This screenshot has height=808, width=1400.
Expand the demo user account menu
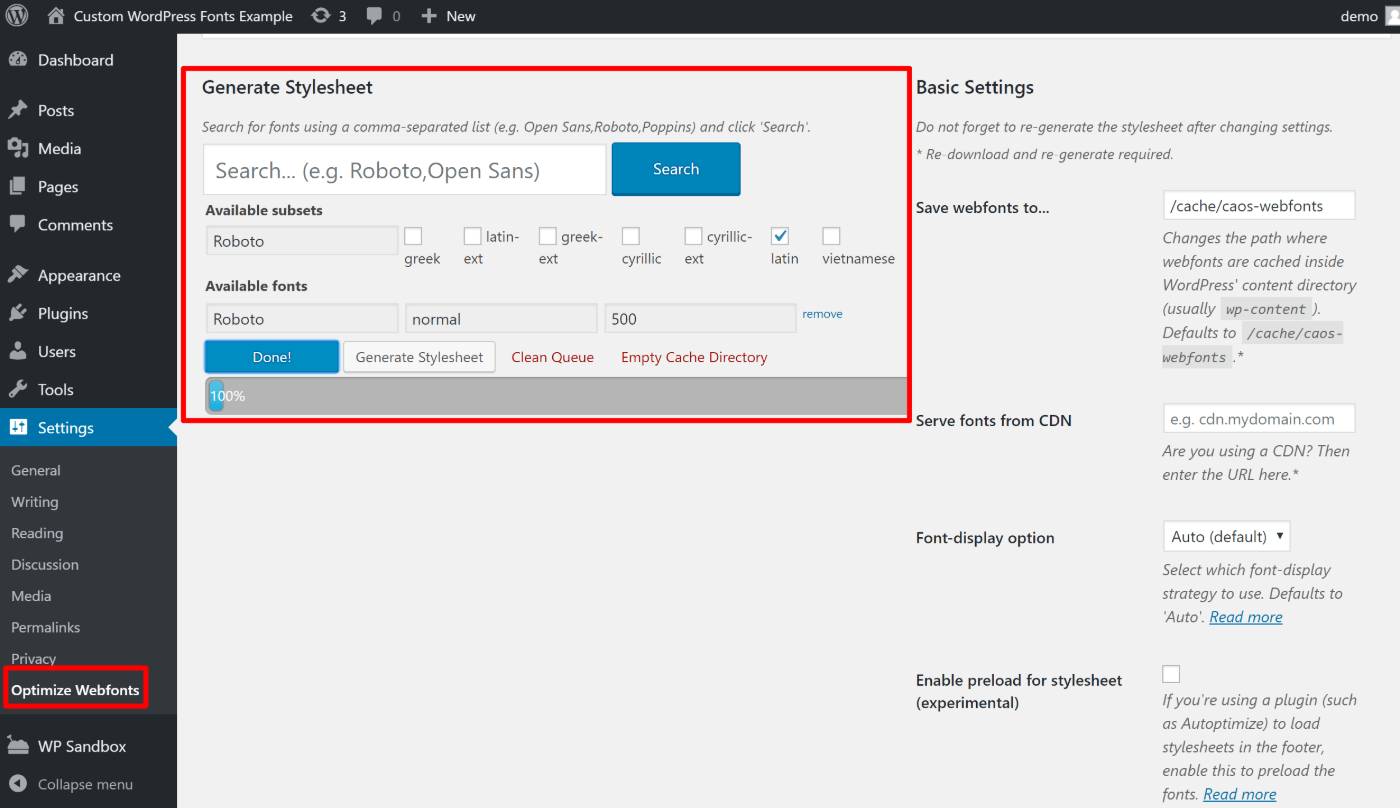[1370, 15]
